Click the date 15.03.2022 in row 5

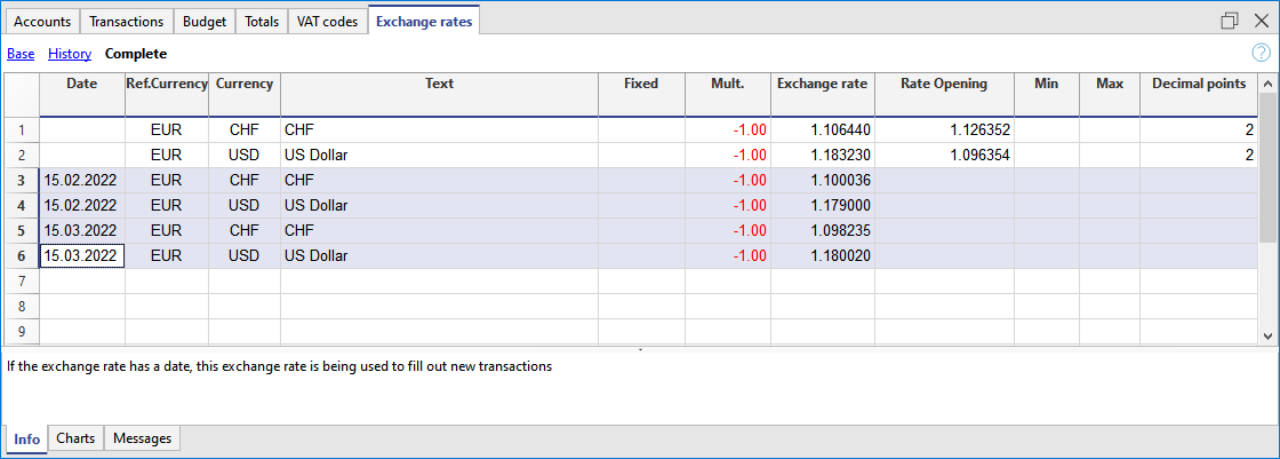[82, 230]
